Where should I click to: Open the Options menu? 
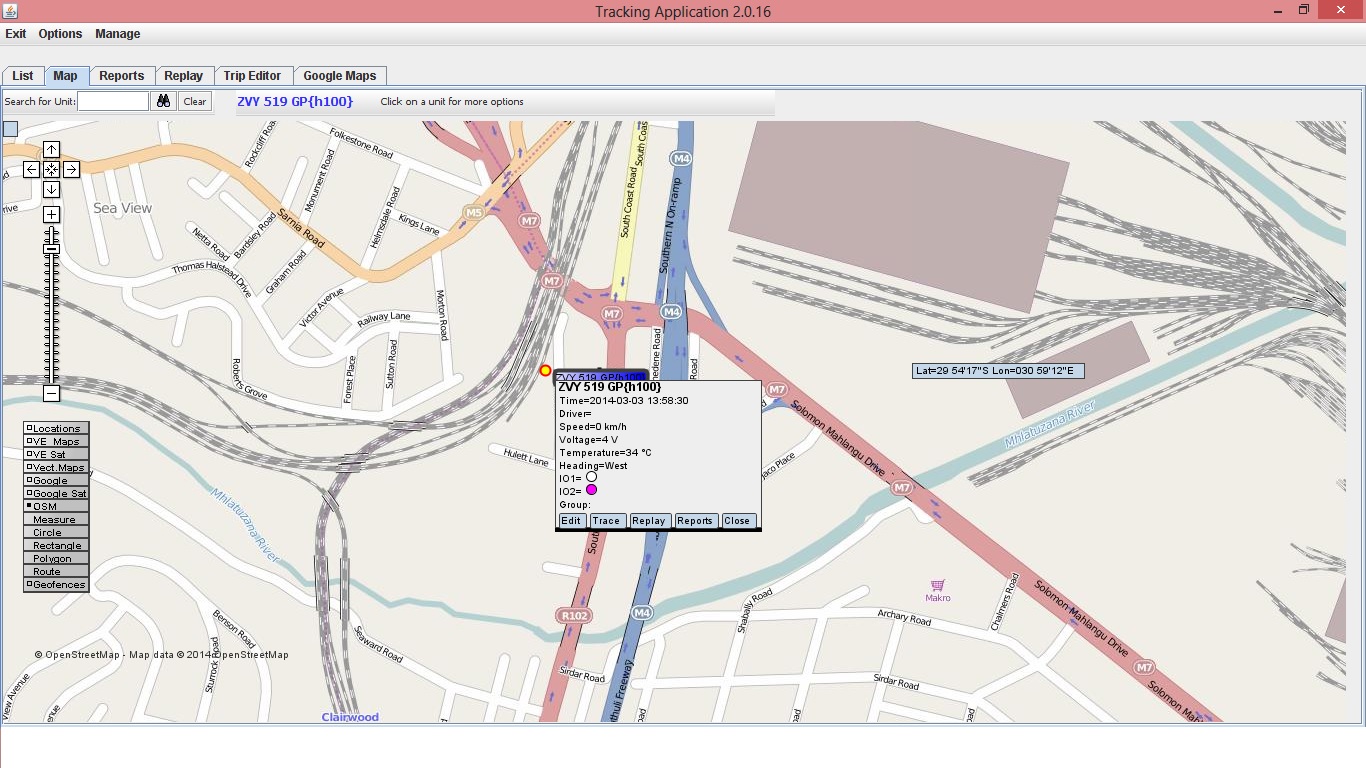click(60, 34)
